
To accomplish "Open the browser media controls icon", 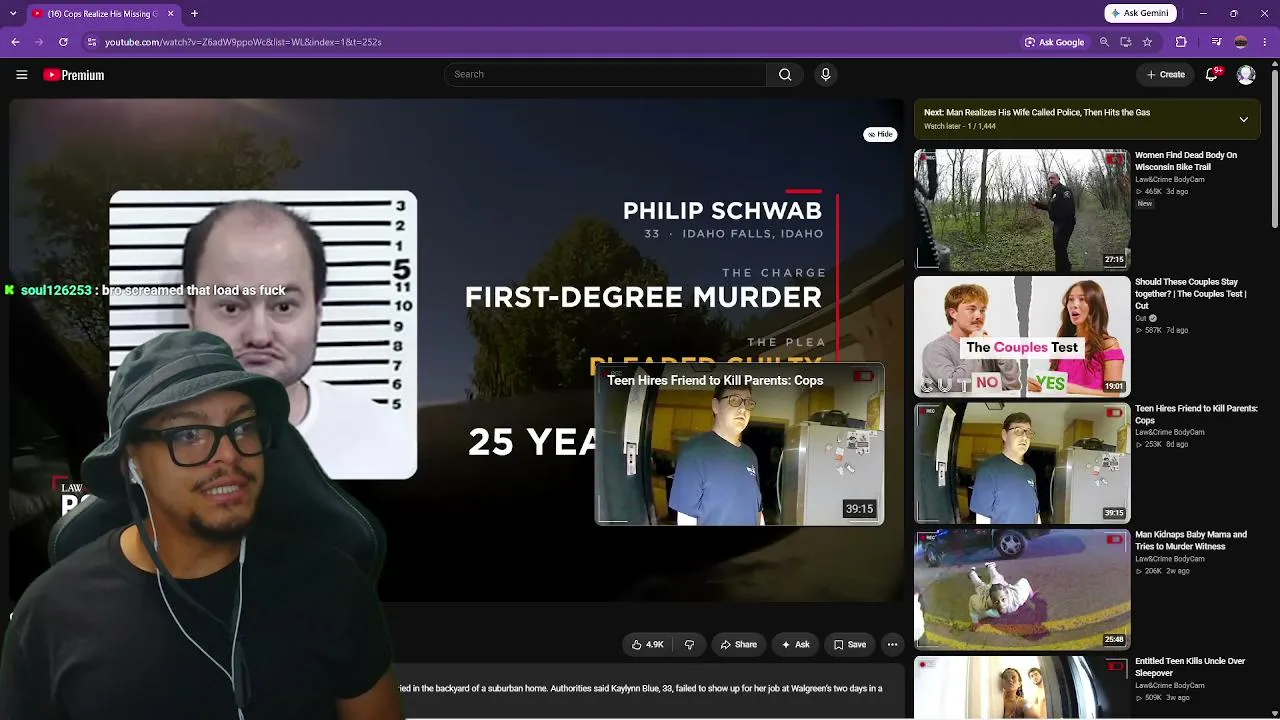I will [x=1216, y=42].
